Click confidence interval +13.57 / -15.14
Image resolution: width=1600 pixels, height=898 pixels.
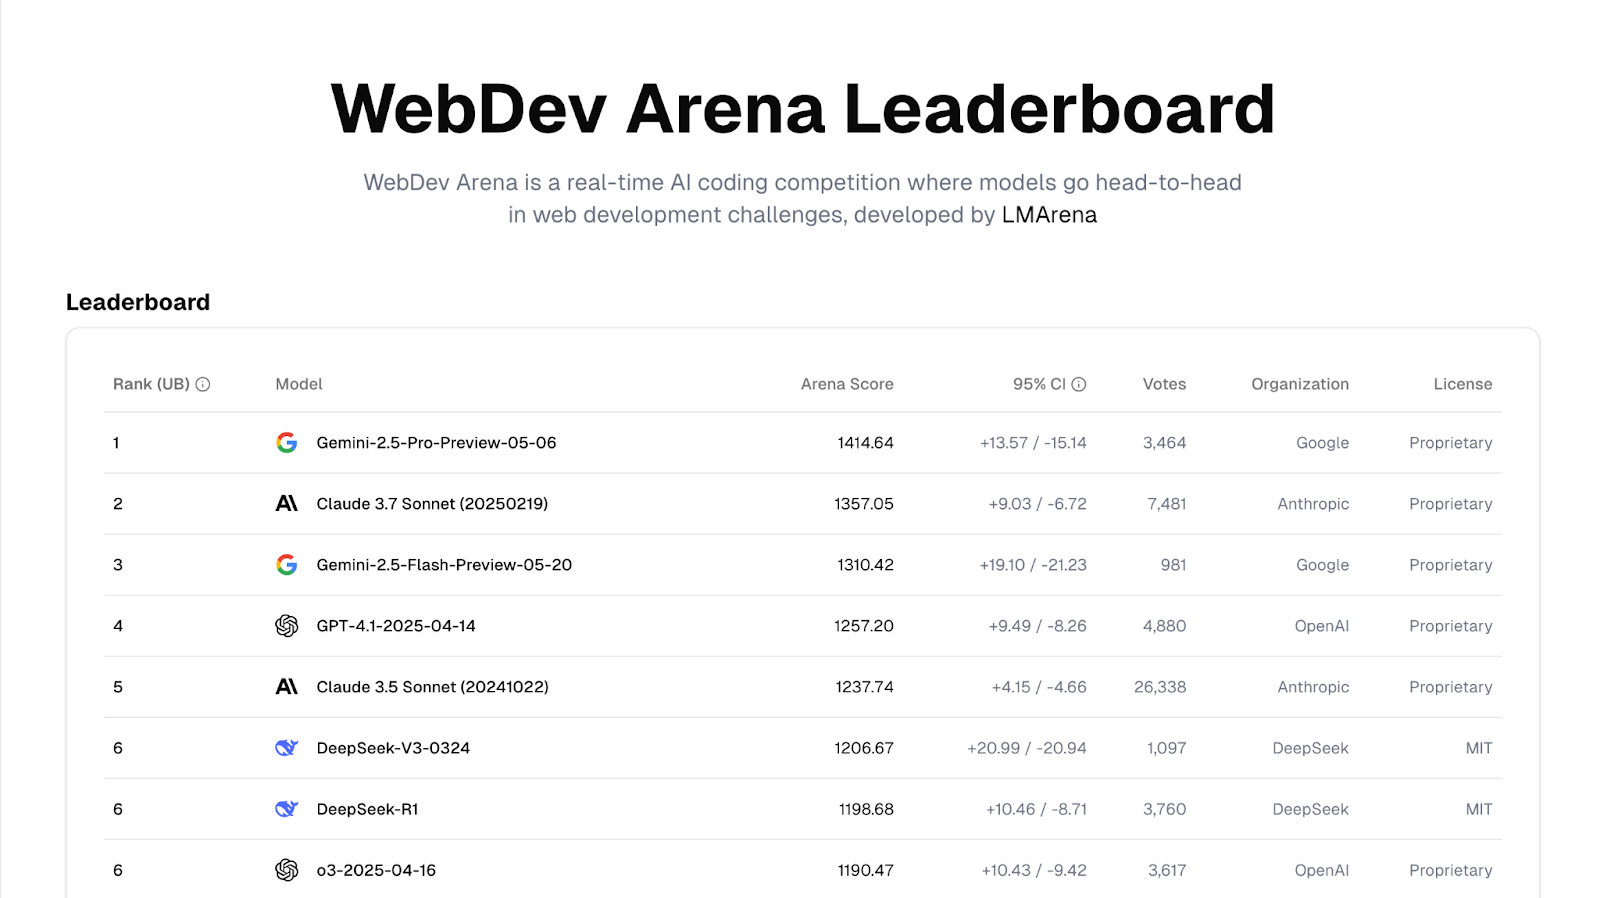tap(1033, 443)
